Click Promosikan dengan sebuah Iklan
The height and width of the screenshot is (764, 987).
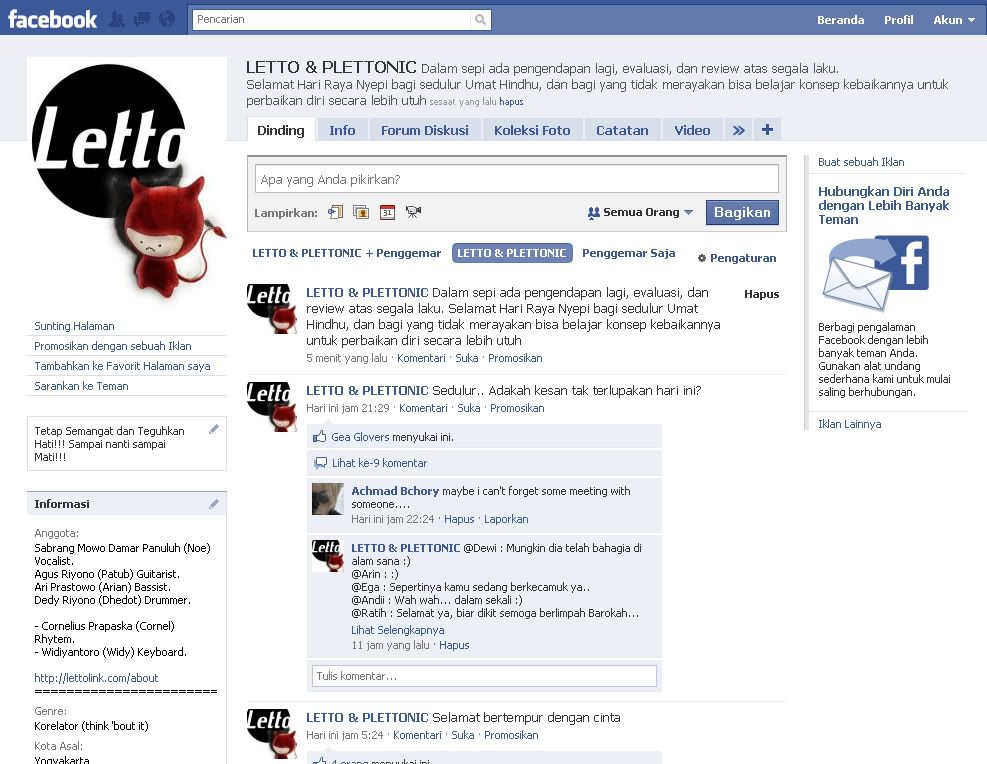(113, 346)
